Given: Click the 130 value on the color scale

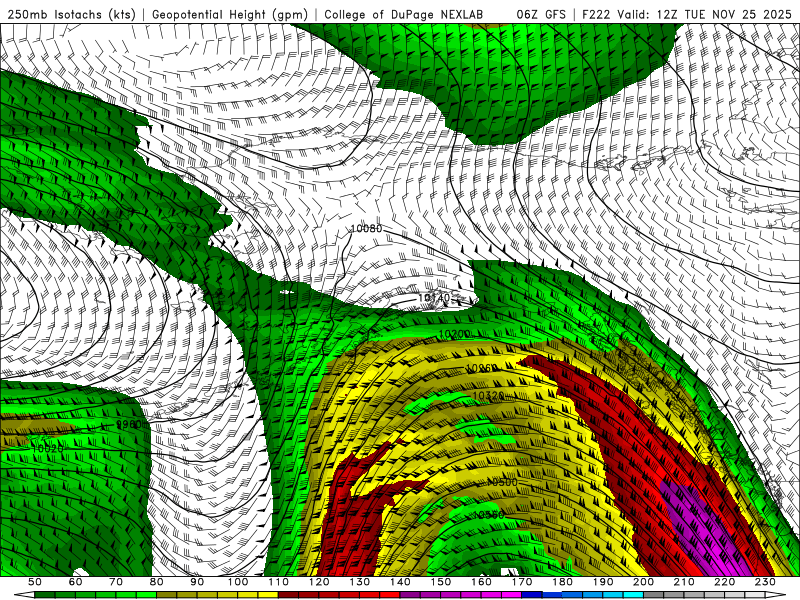Looking at the screenshot, I should [x=360, y=582].
